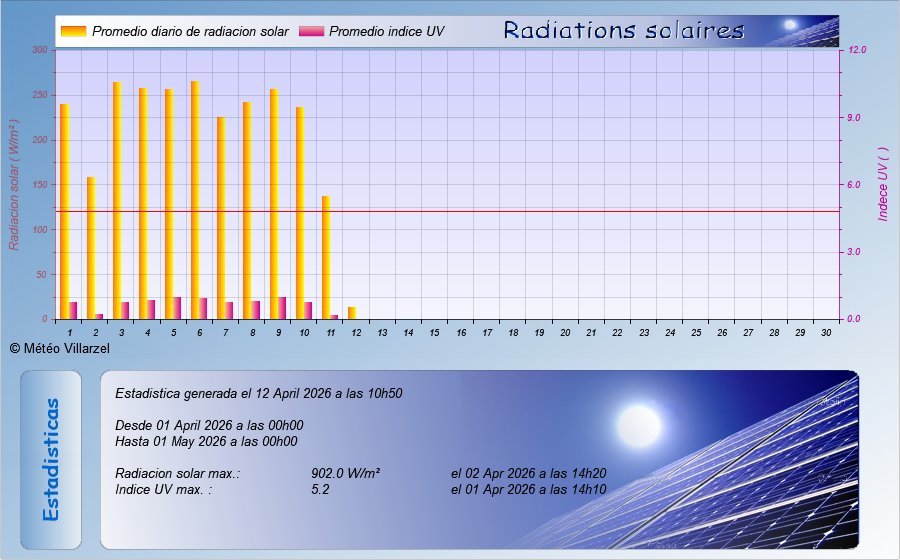Image resolution: width=900 pixels, height=560 pixels.
Task: Click the 'Radiacion solar max.' value 902.0 W/m²
Action: point(345,474)
